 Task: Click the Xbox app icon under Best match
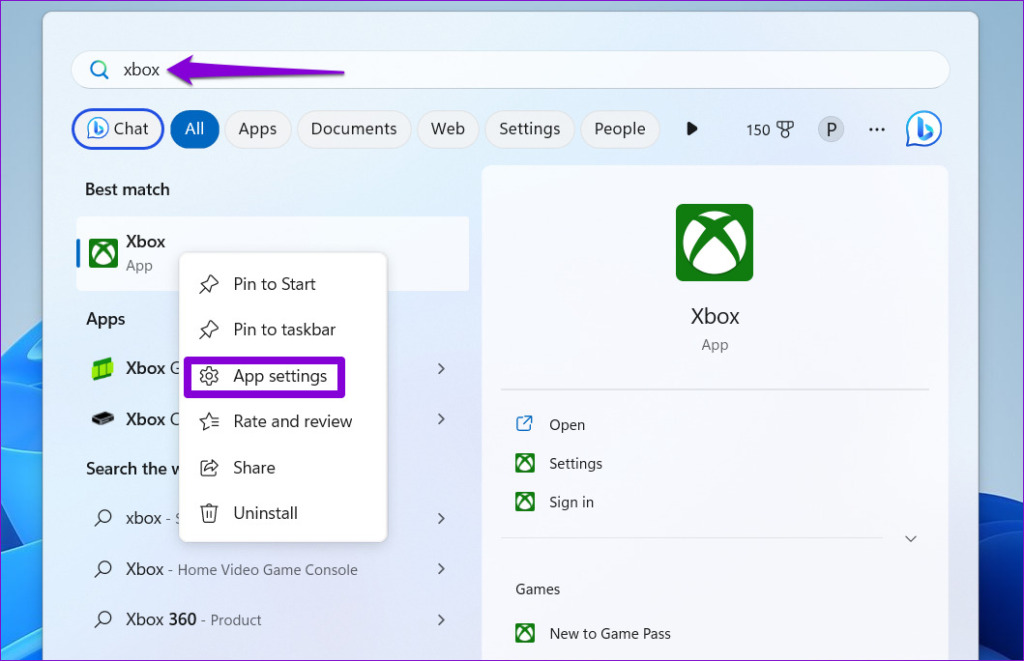pos(104,253)
